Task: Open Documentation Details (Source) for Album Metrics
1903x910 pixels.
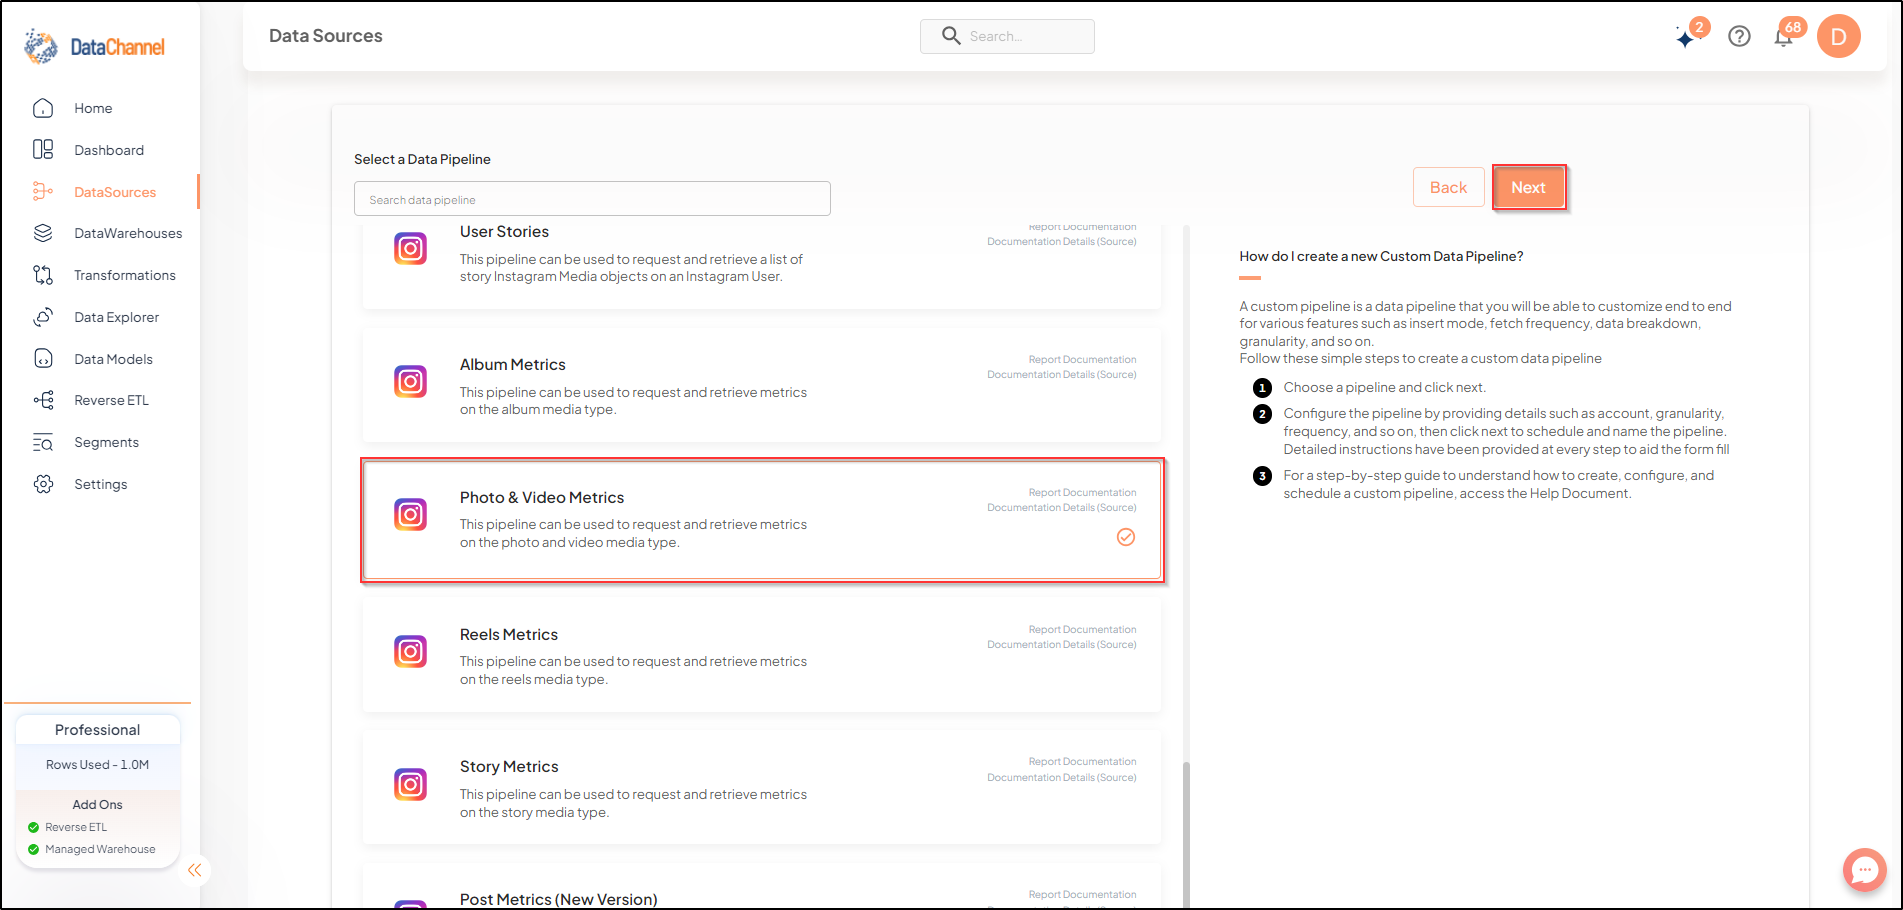Action: (x=1062, y=375)
